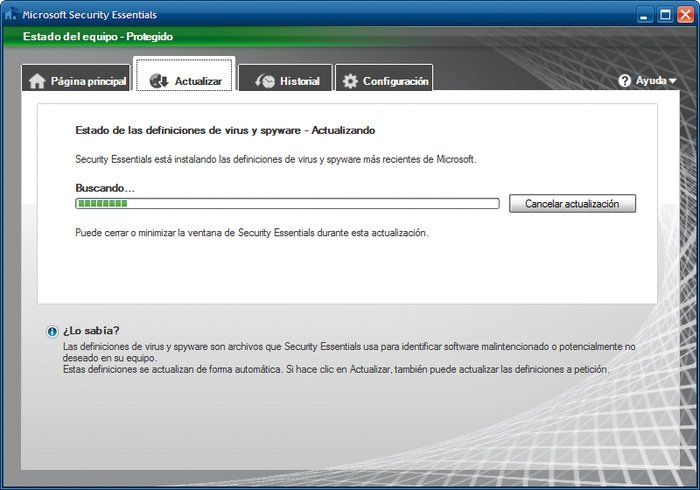Switch to the Historial tab
This screenshot has width=700, height=490.
[x=285, y=79]
